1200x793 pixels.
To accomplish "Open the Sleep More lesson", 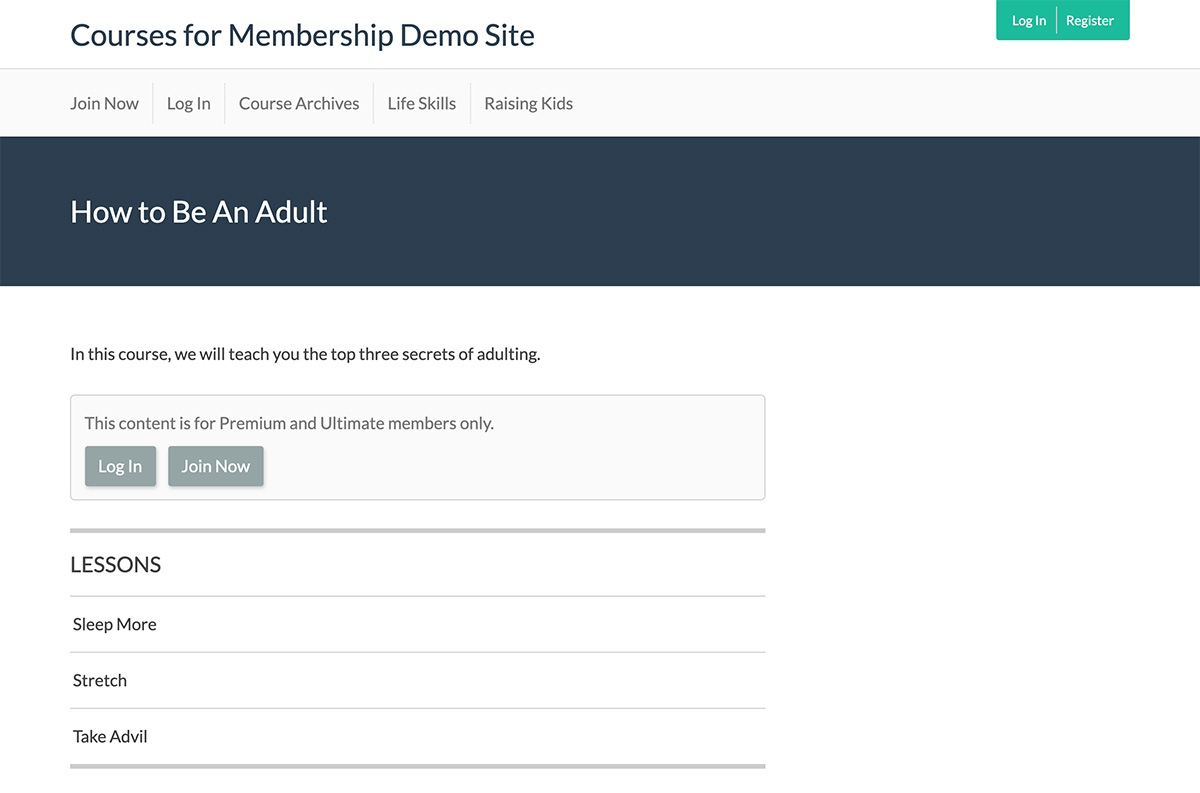I will pyautogui.click(x=417, y=624).
